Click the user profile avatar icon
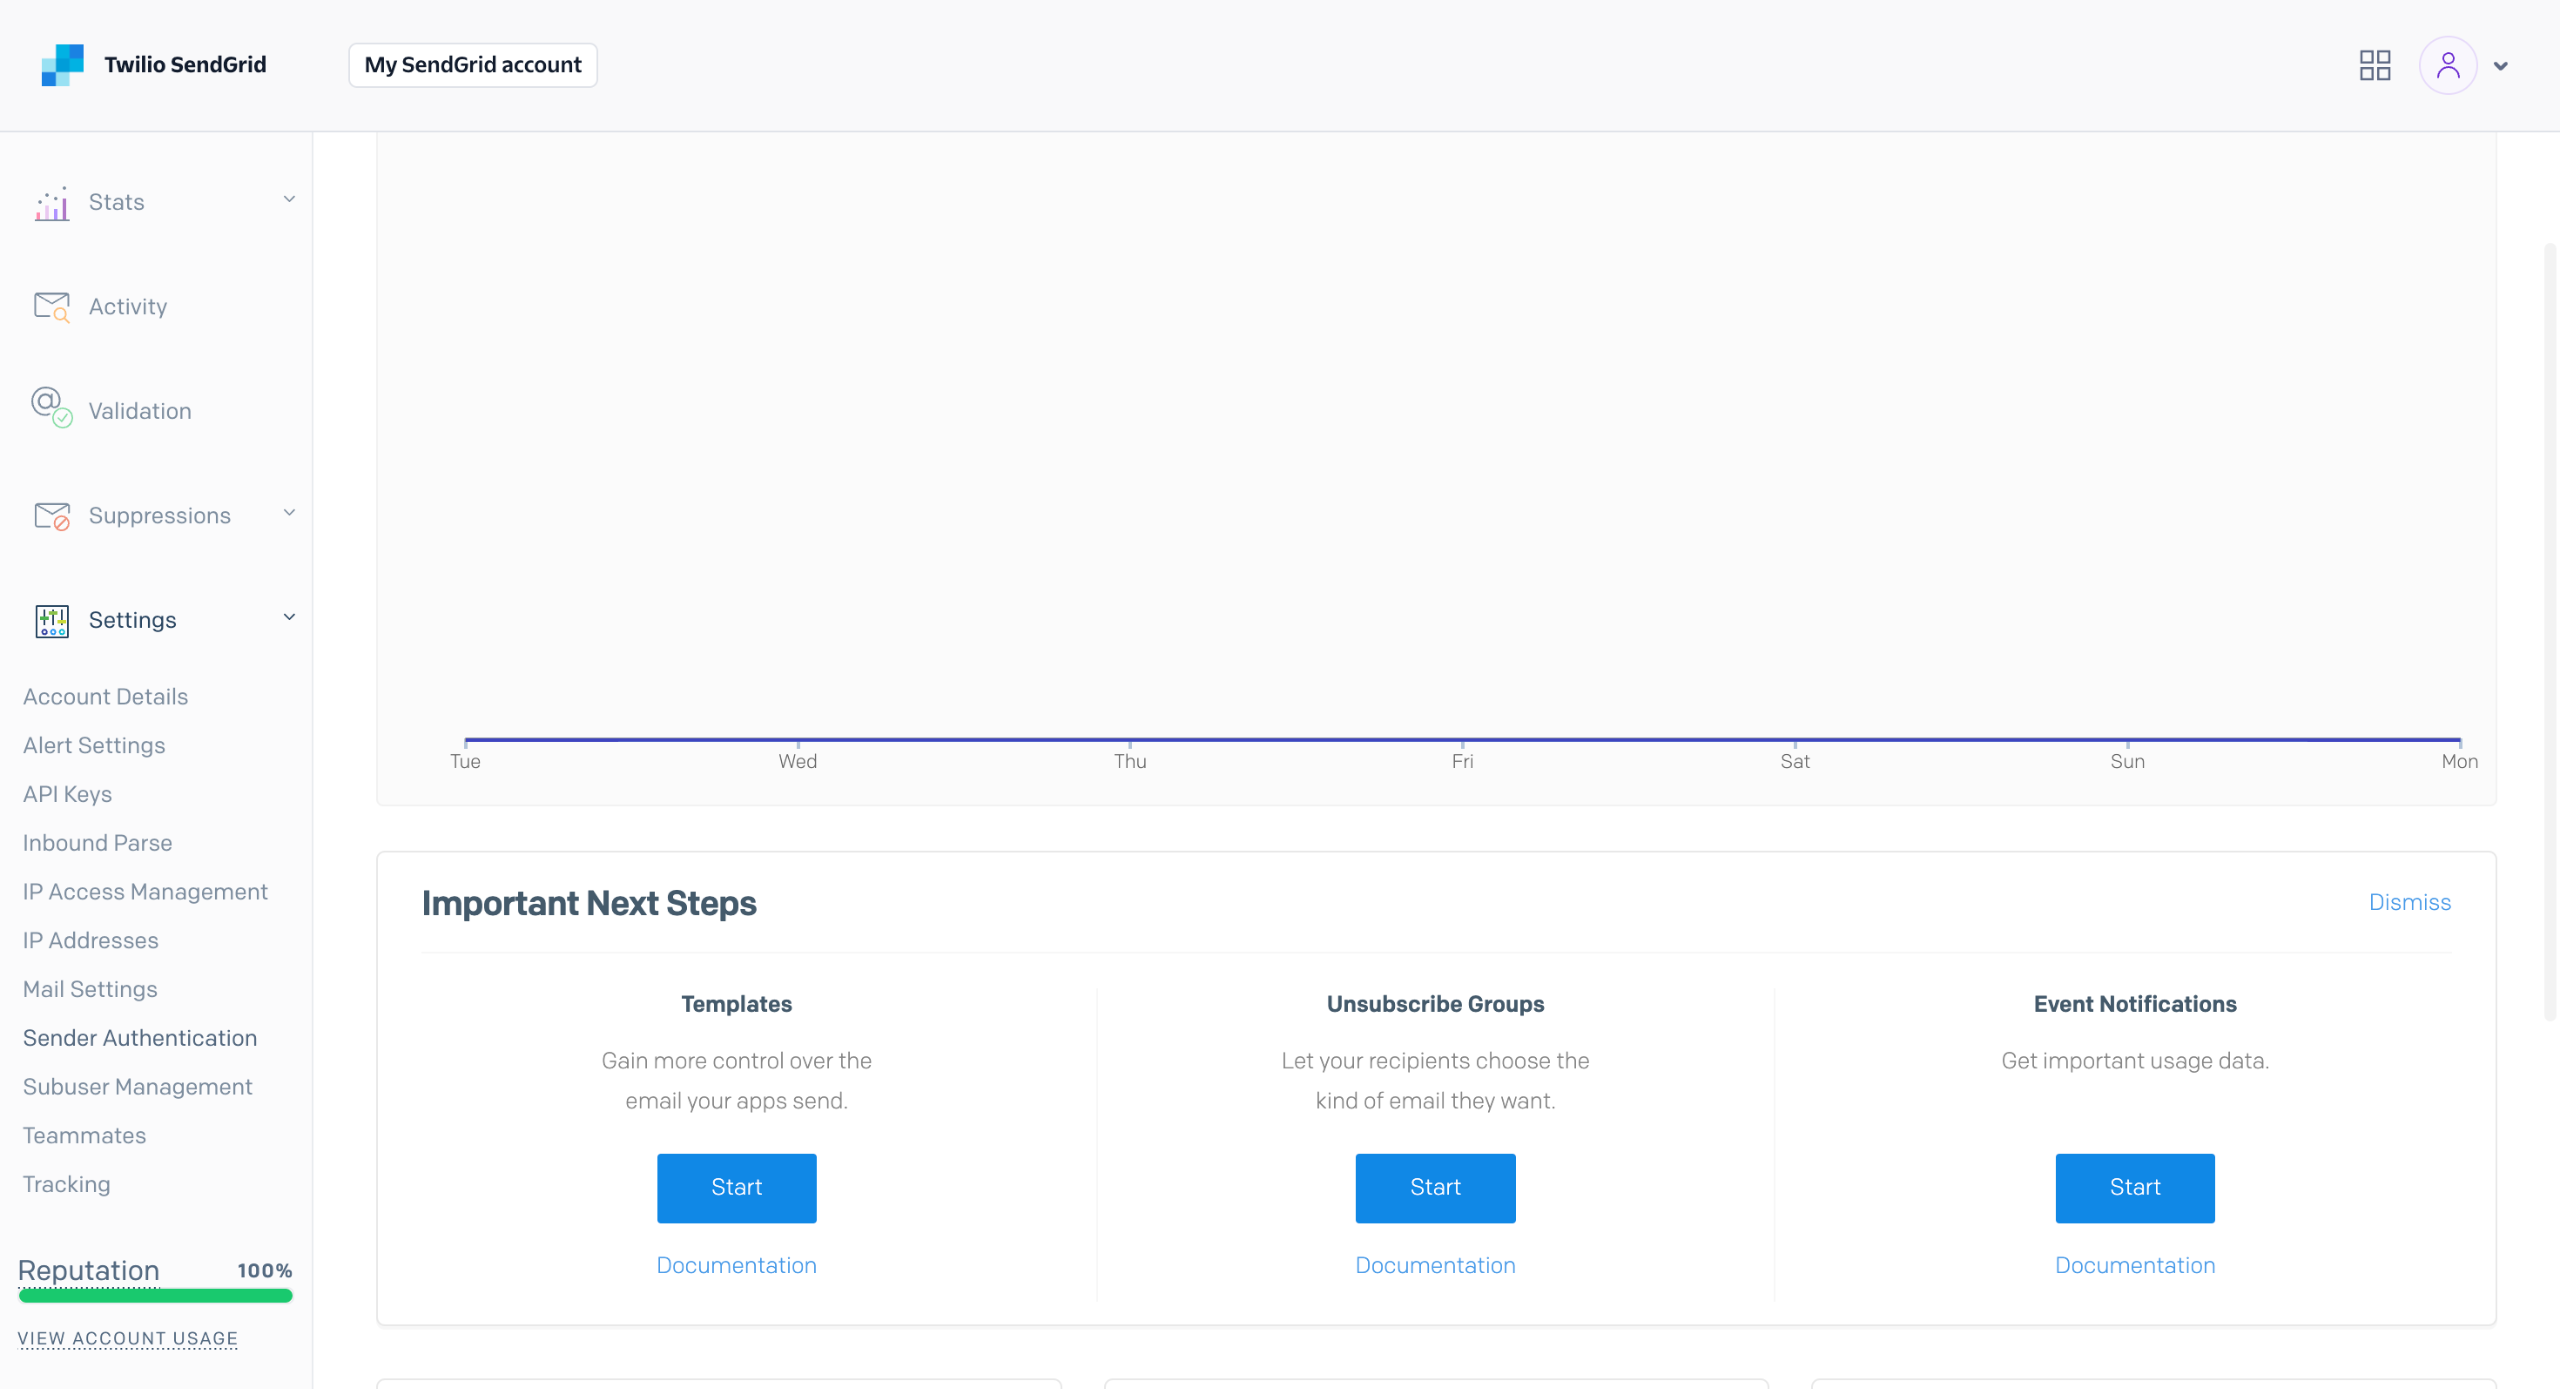The width and height of the screenshot is (2560, 1389). (2447, 66)
